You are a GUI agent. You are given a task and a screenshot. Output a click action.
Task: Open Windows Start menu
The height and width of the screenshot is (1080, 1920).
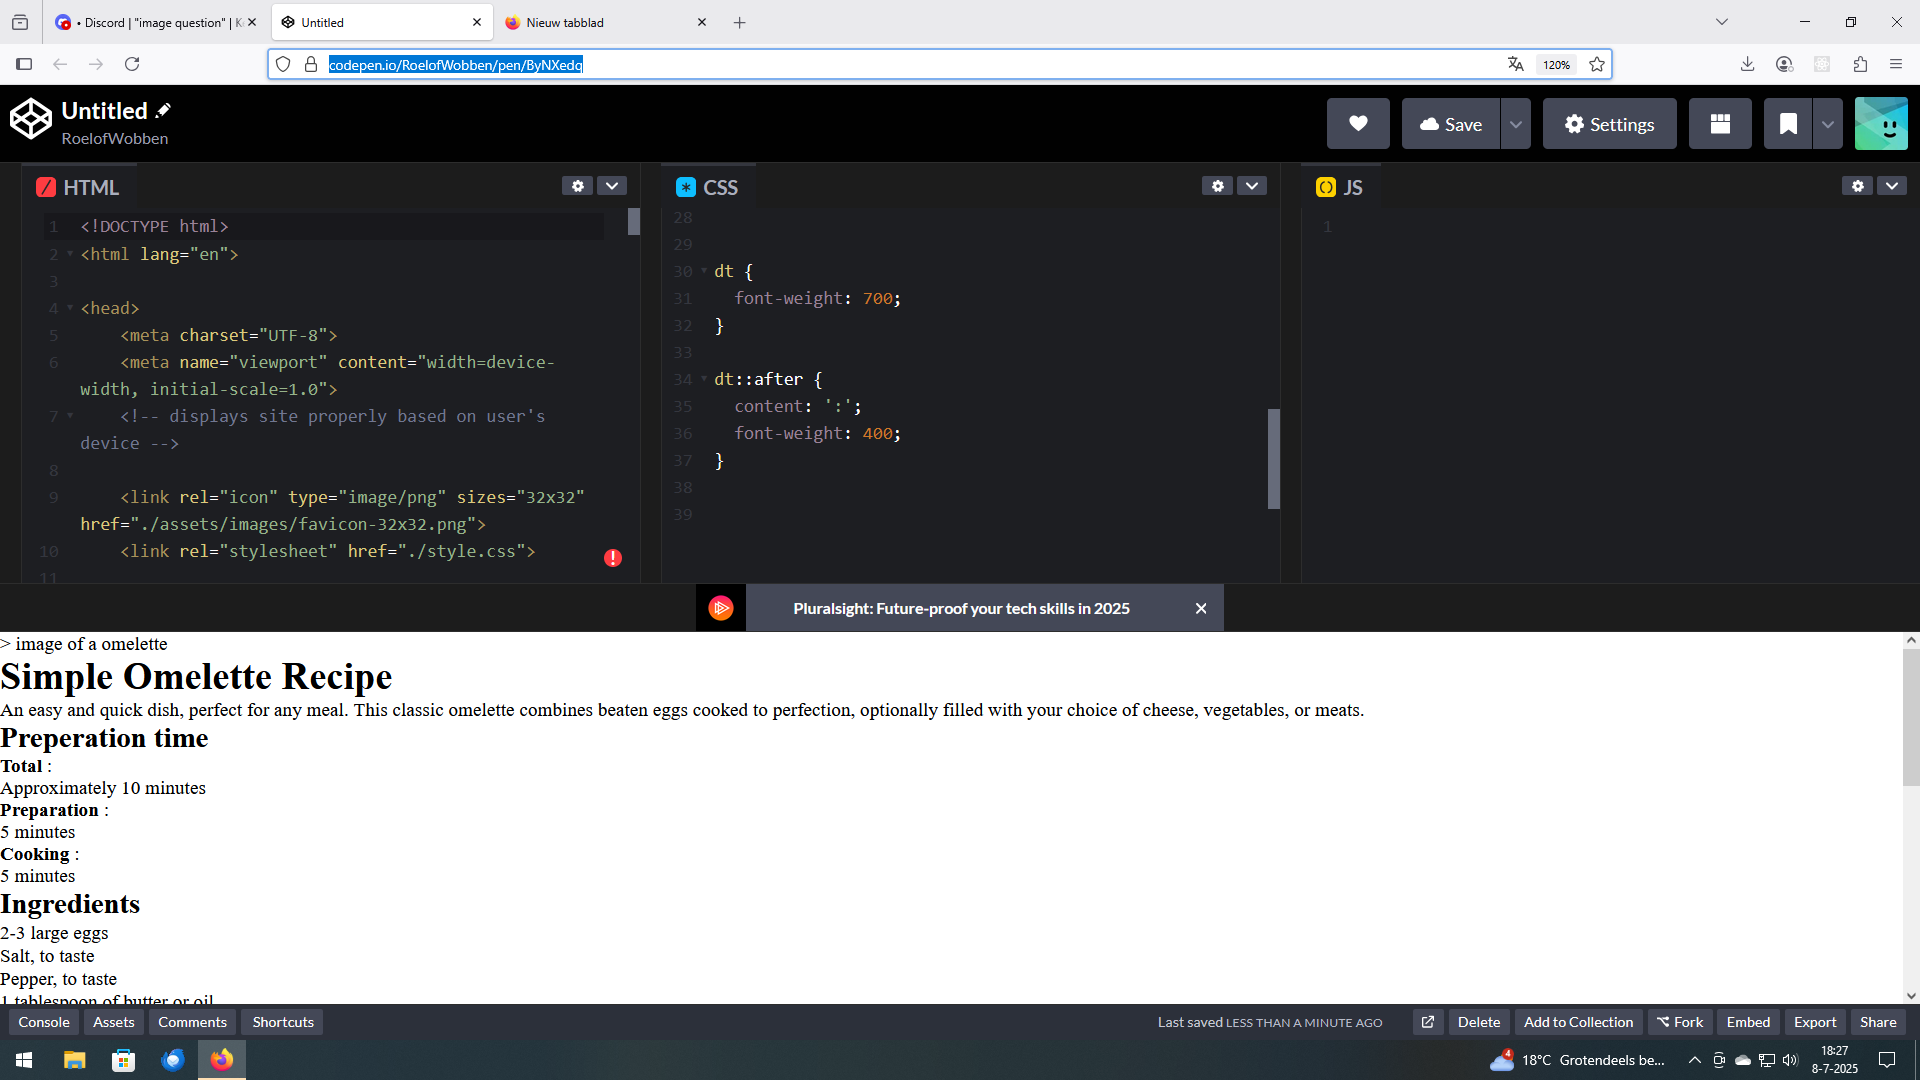tap(25, 1060)
